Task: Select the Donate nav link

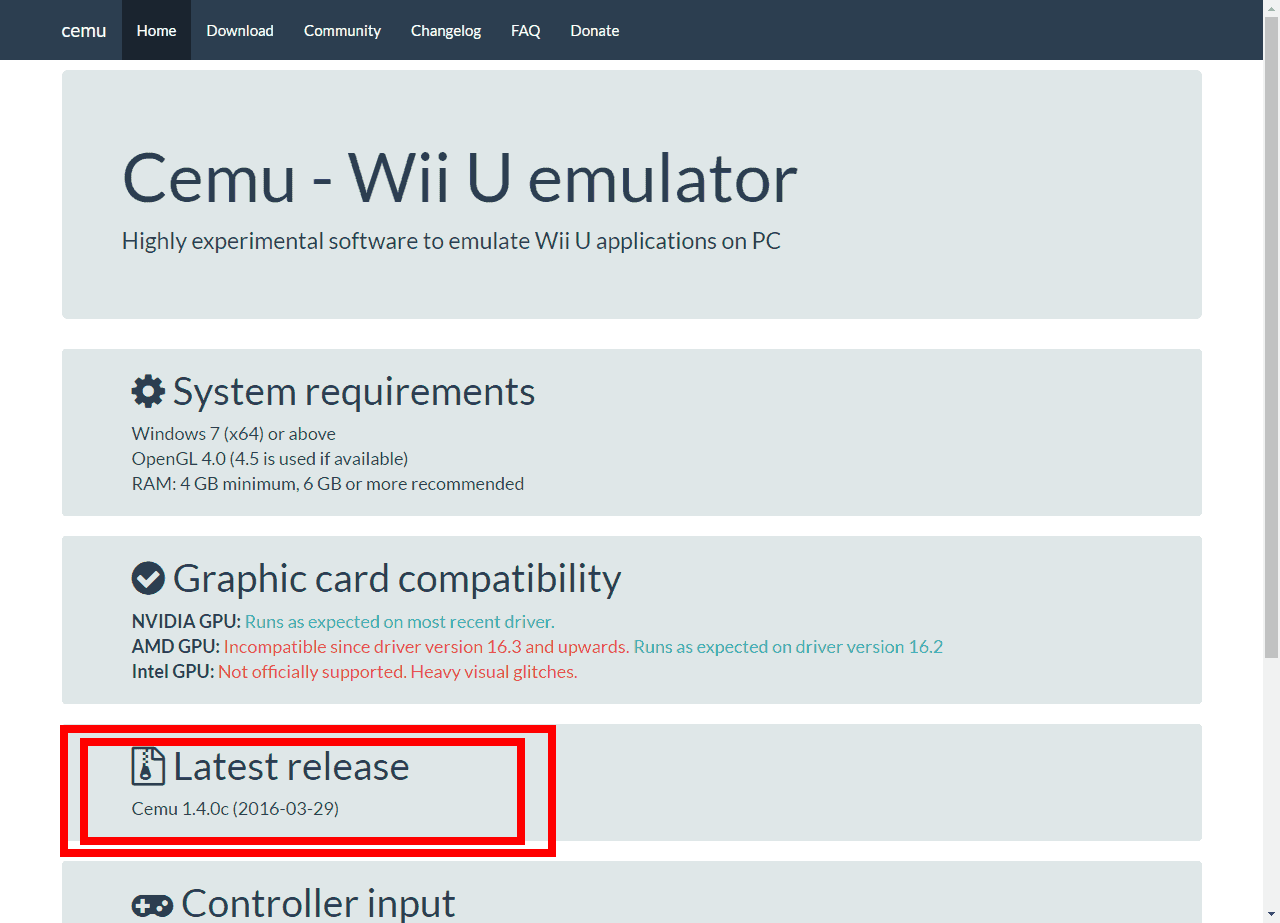Action: (x=595, y=30)
